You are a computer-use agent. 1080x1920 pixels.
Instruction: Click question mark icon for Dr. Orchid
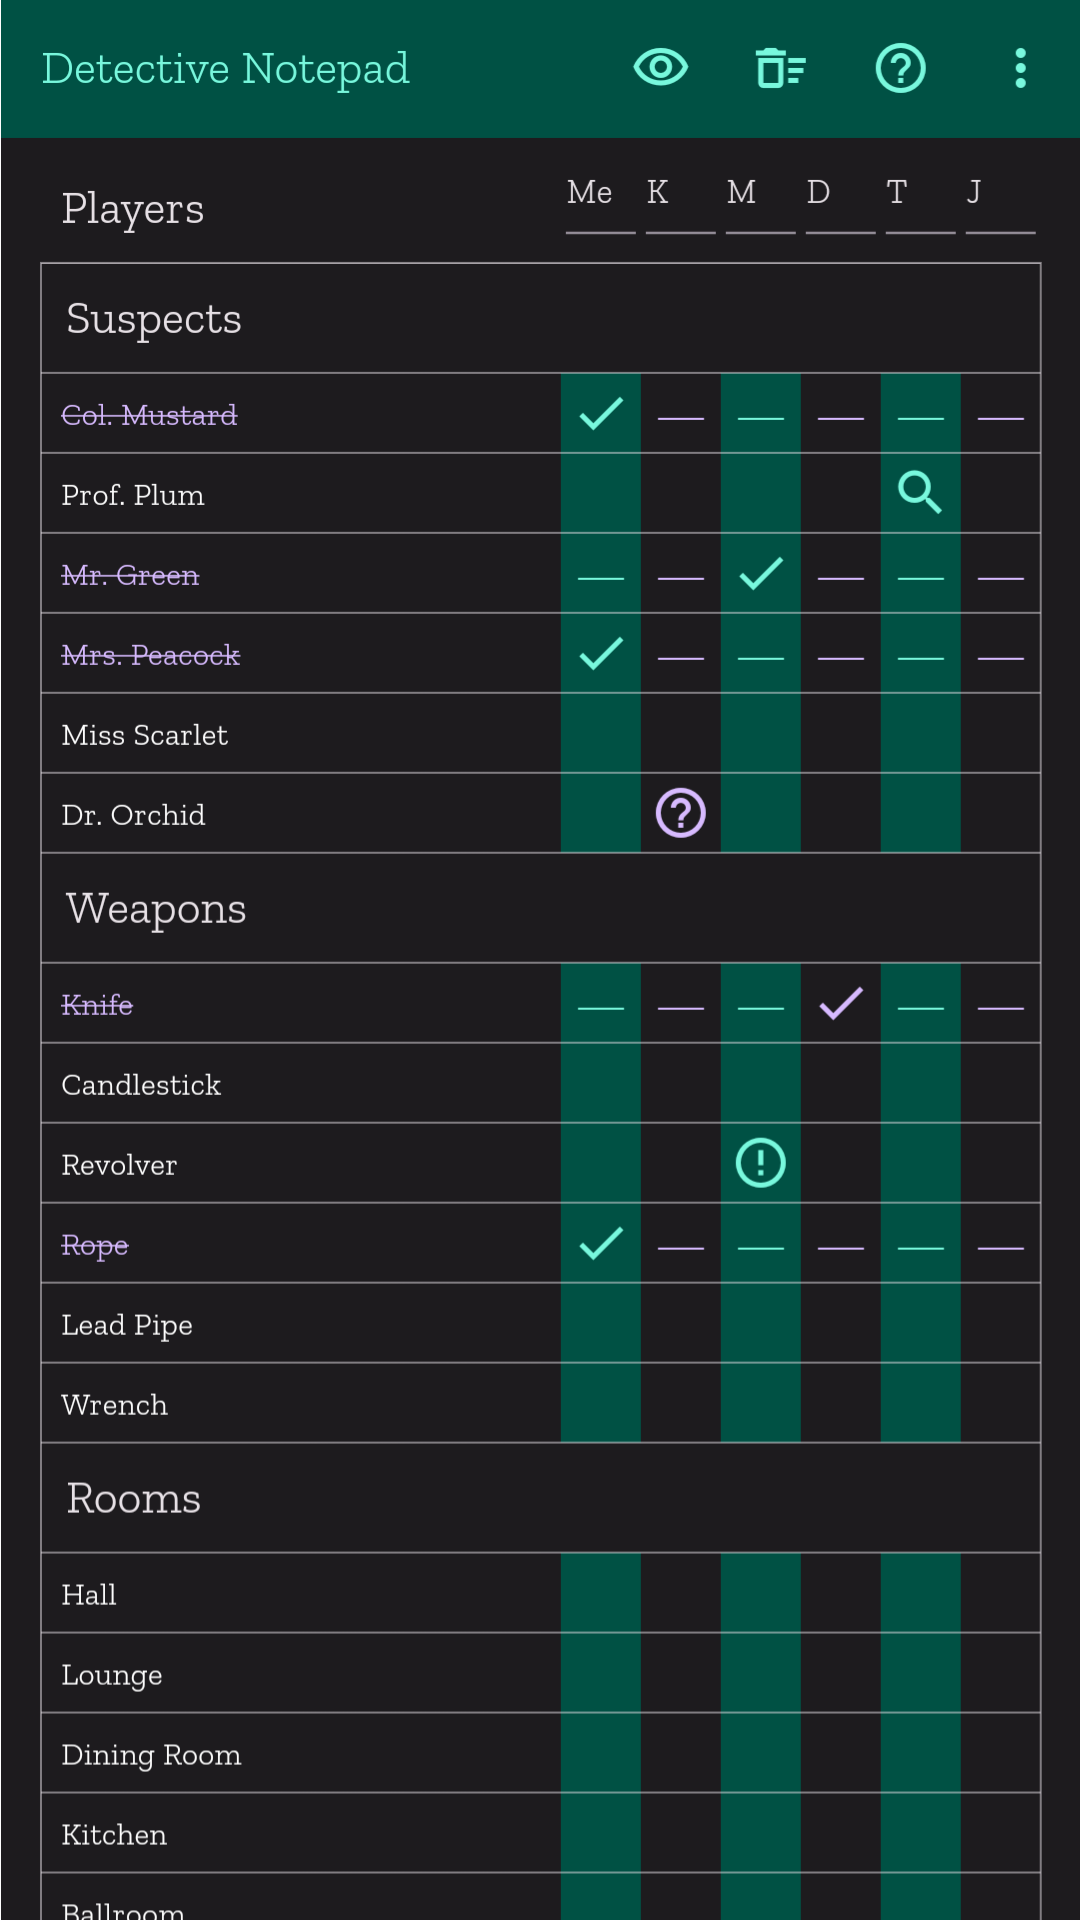pyautogui.click(x=681, y=813)
